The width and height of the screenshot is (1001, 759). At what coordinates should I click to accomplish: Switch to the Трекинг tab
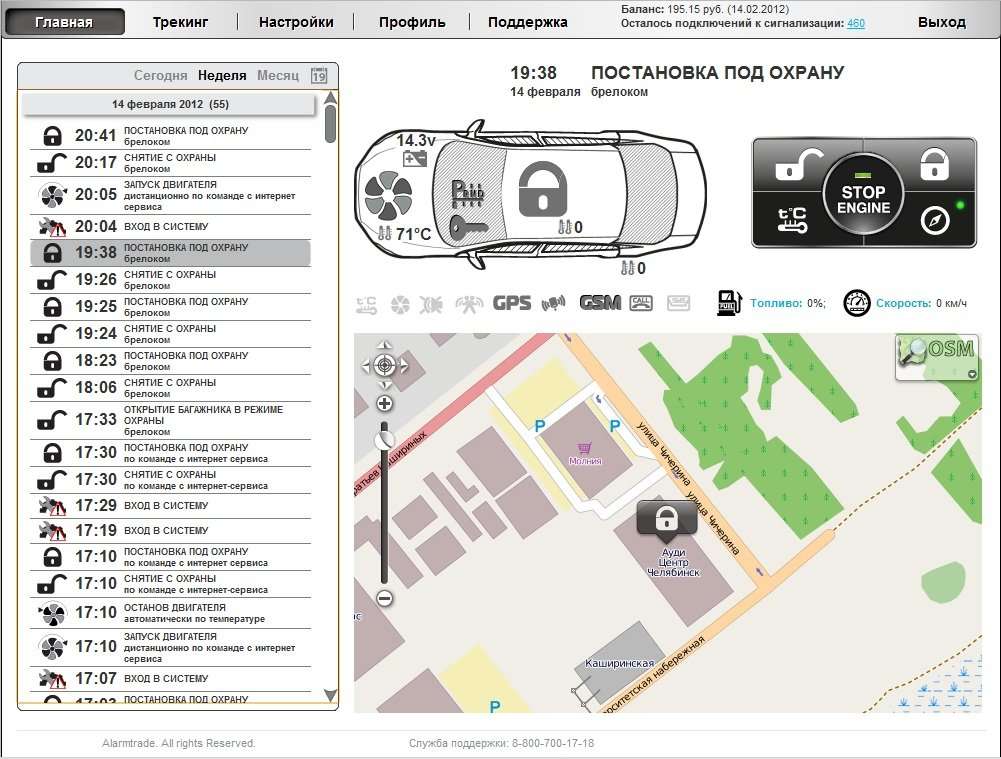(180, 22)
